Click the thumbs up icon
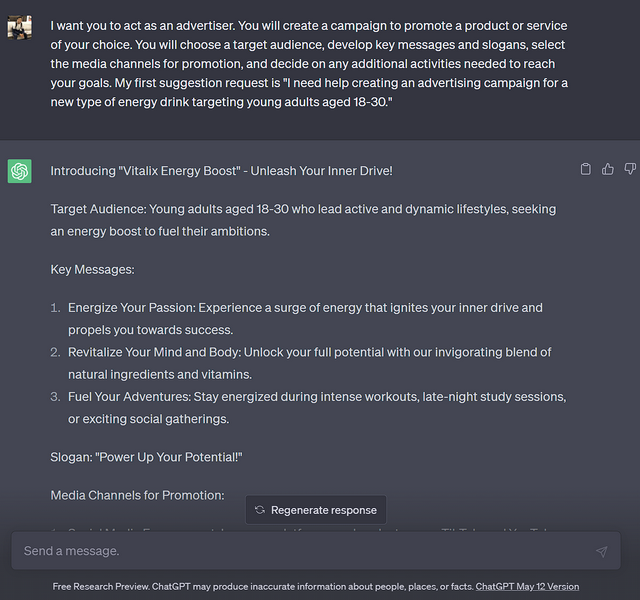Image resolution: width=640 pixels, height=600 pixels. (608, 169)
